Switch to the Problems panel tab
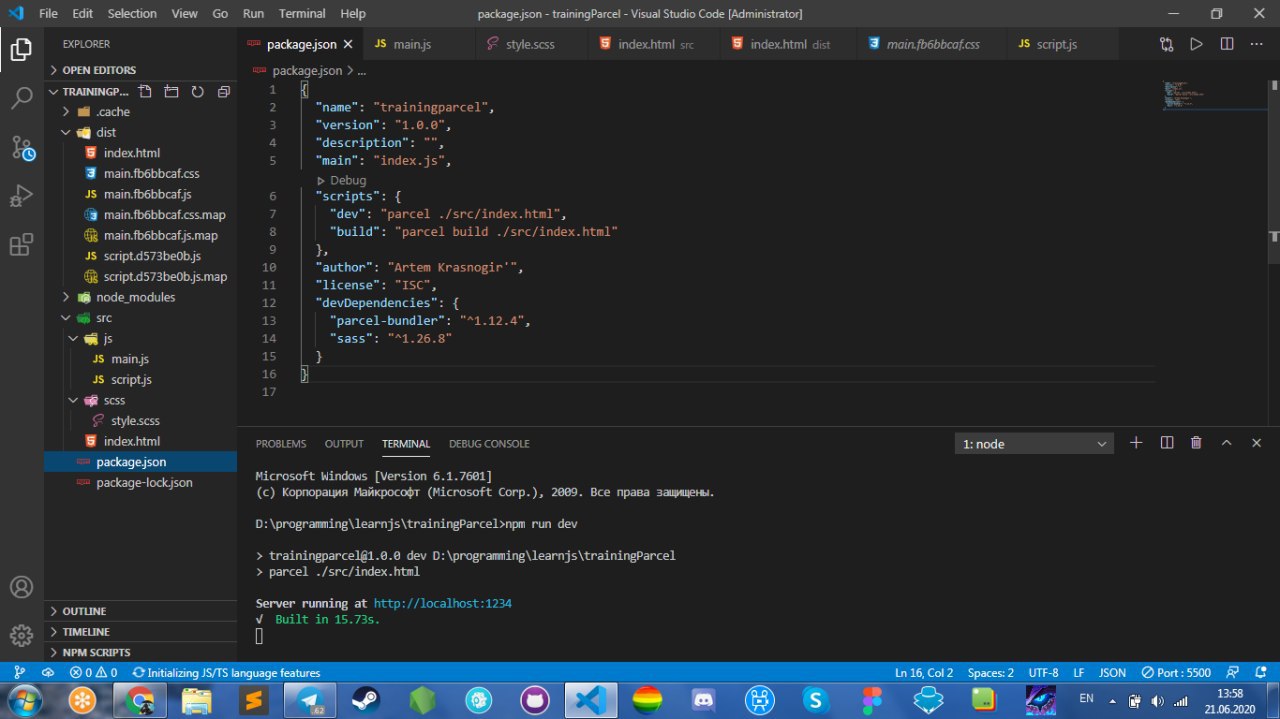 pos(281,444)
